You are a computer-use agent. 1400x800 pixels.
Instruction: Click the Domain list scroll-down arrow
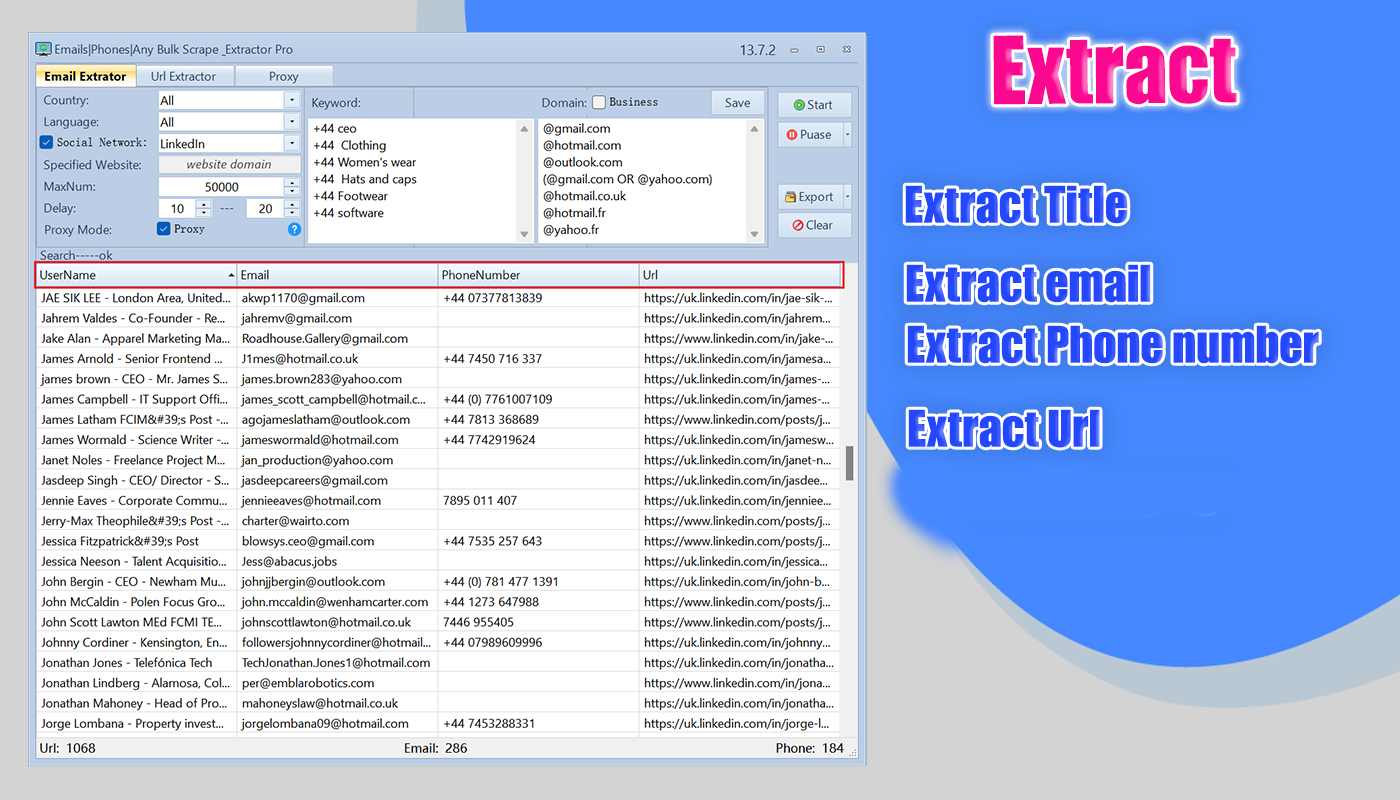tap(755, 235)
